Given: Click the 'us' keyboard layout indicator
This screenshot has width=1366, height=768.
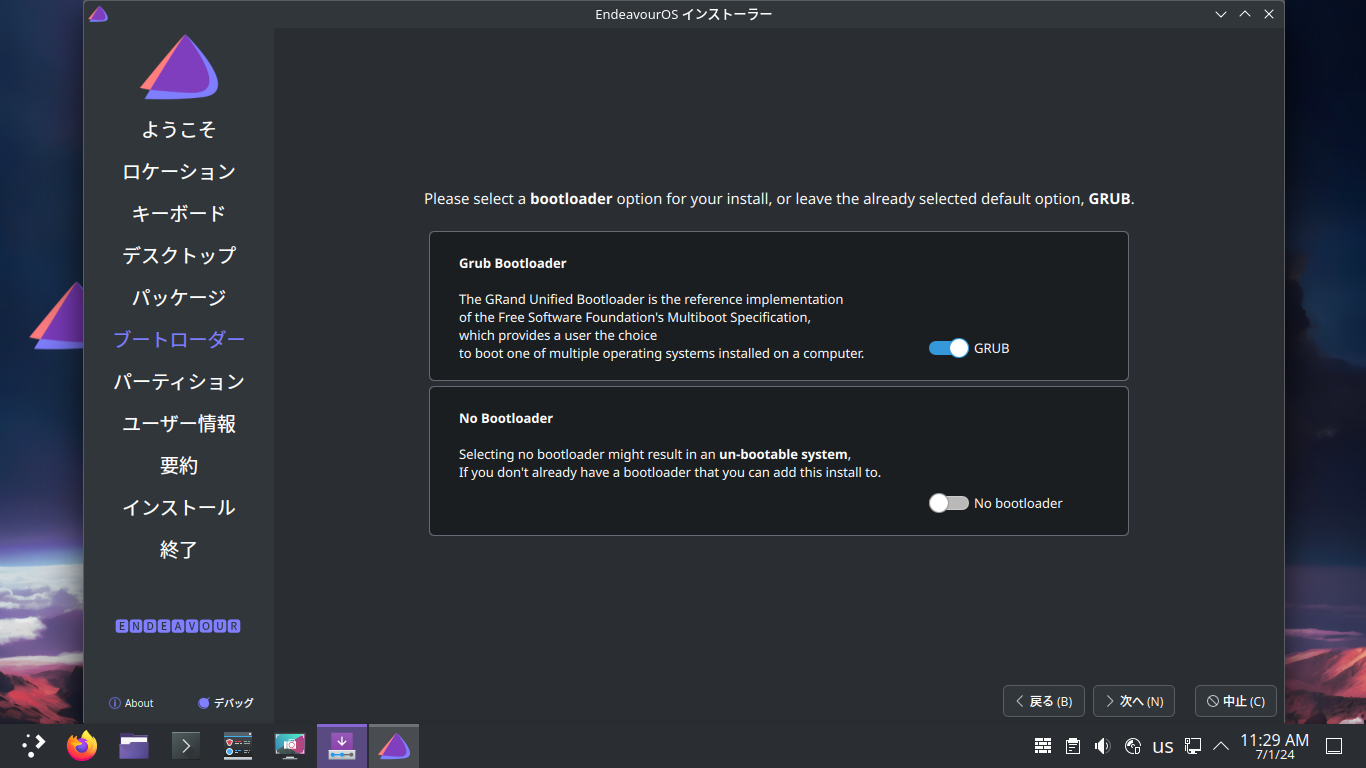Looking at the screenshot, I should (1163, 746).
